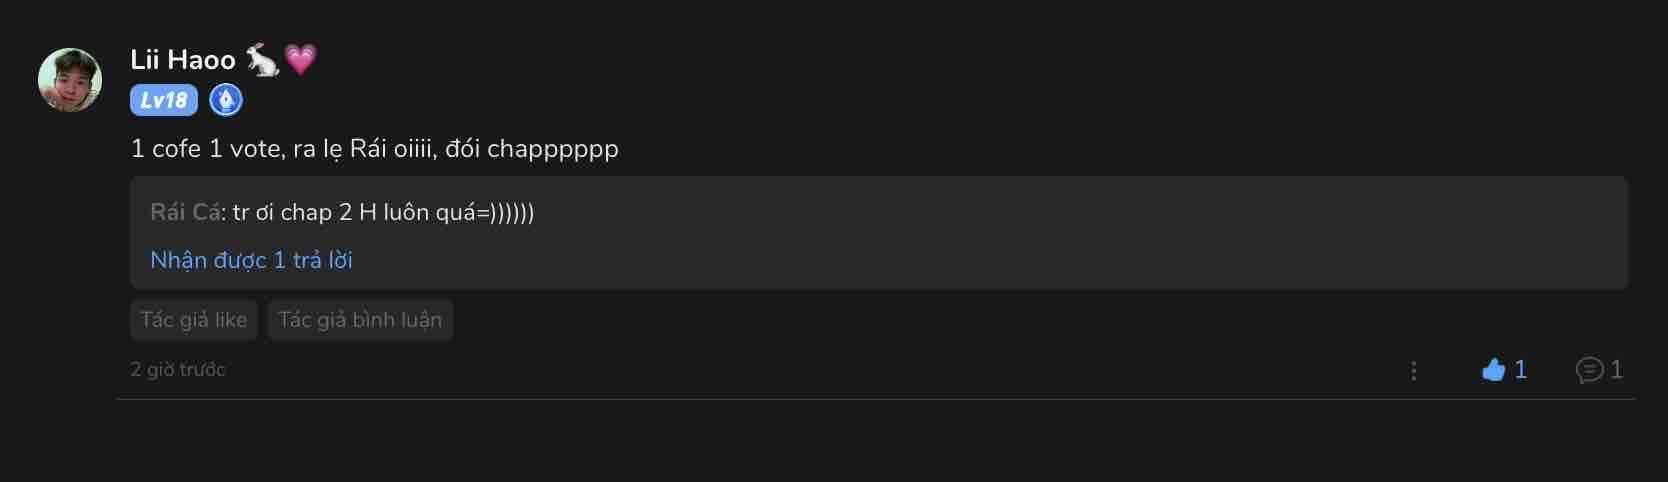Click the quoted reply "tr ơi chap 2" text
The image size is (1668, 482).
(x=383, y=212)
